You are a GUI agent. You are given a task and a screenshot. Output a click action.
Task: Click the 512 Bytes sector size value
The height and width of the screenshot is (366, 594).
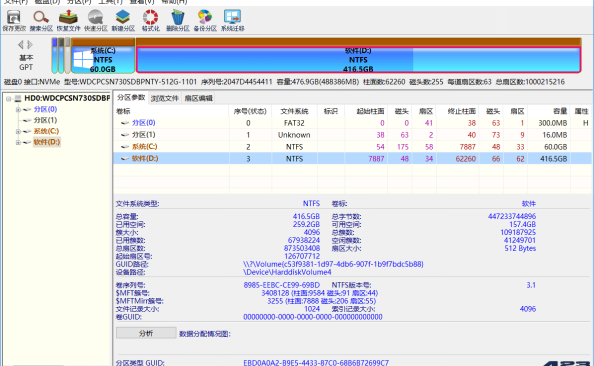pos(520,248)
